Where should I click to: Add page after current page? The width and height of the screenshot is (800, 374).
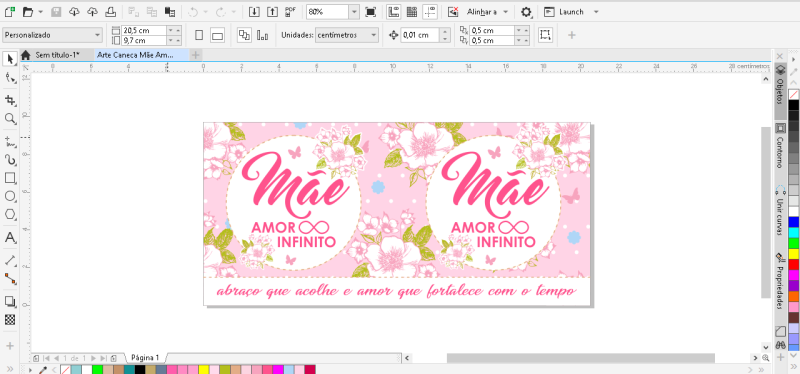[114, 358]
